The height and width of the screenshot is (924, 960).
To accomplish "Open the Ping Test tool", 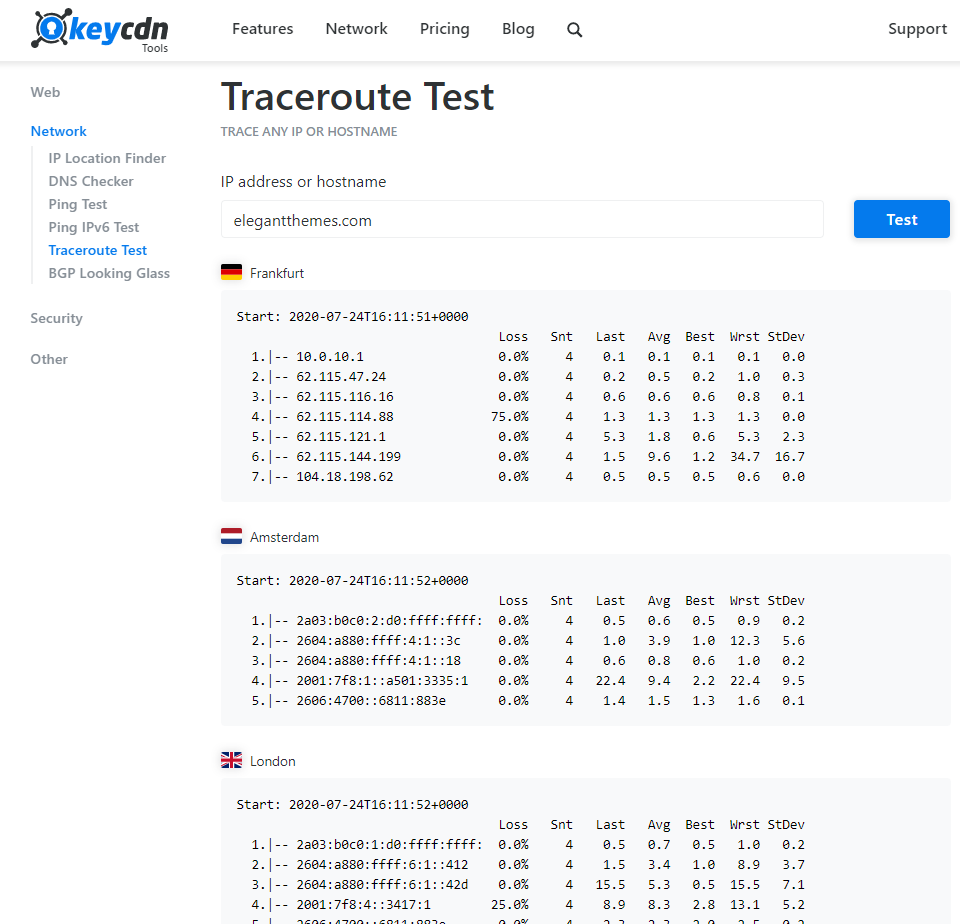I will [78, 203].
